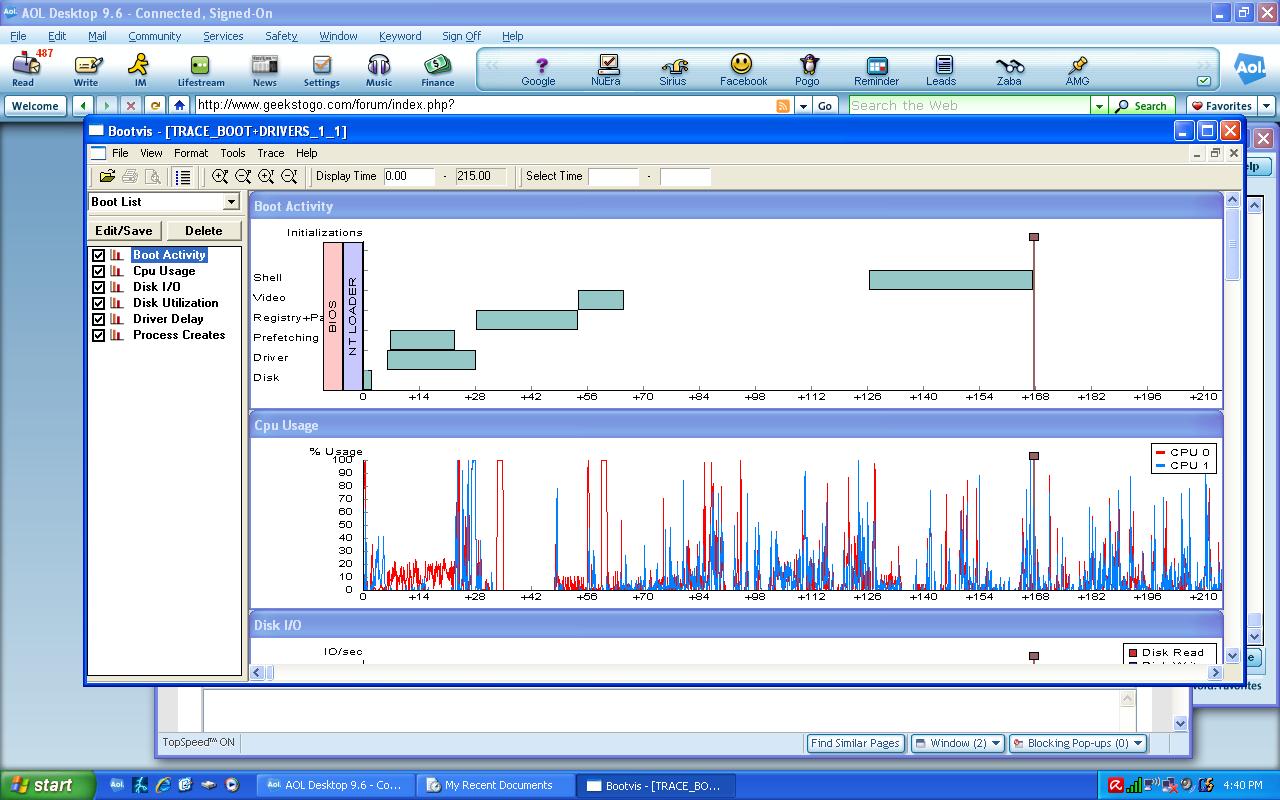Open the Write mail icon in AOL
This screenshot has width=1280, height=800.
pyautogui.click(x=87, y=69)
